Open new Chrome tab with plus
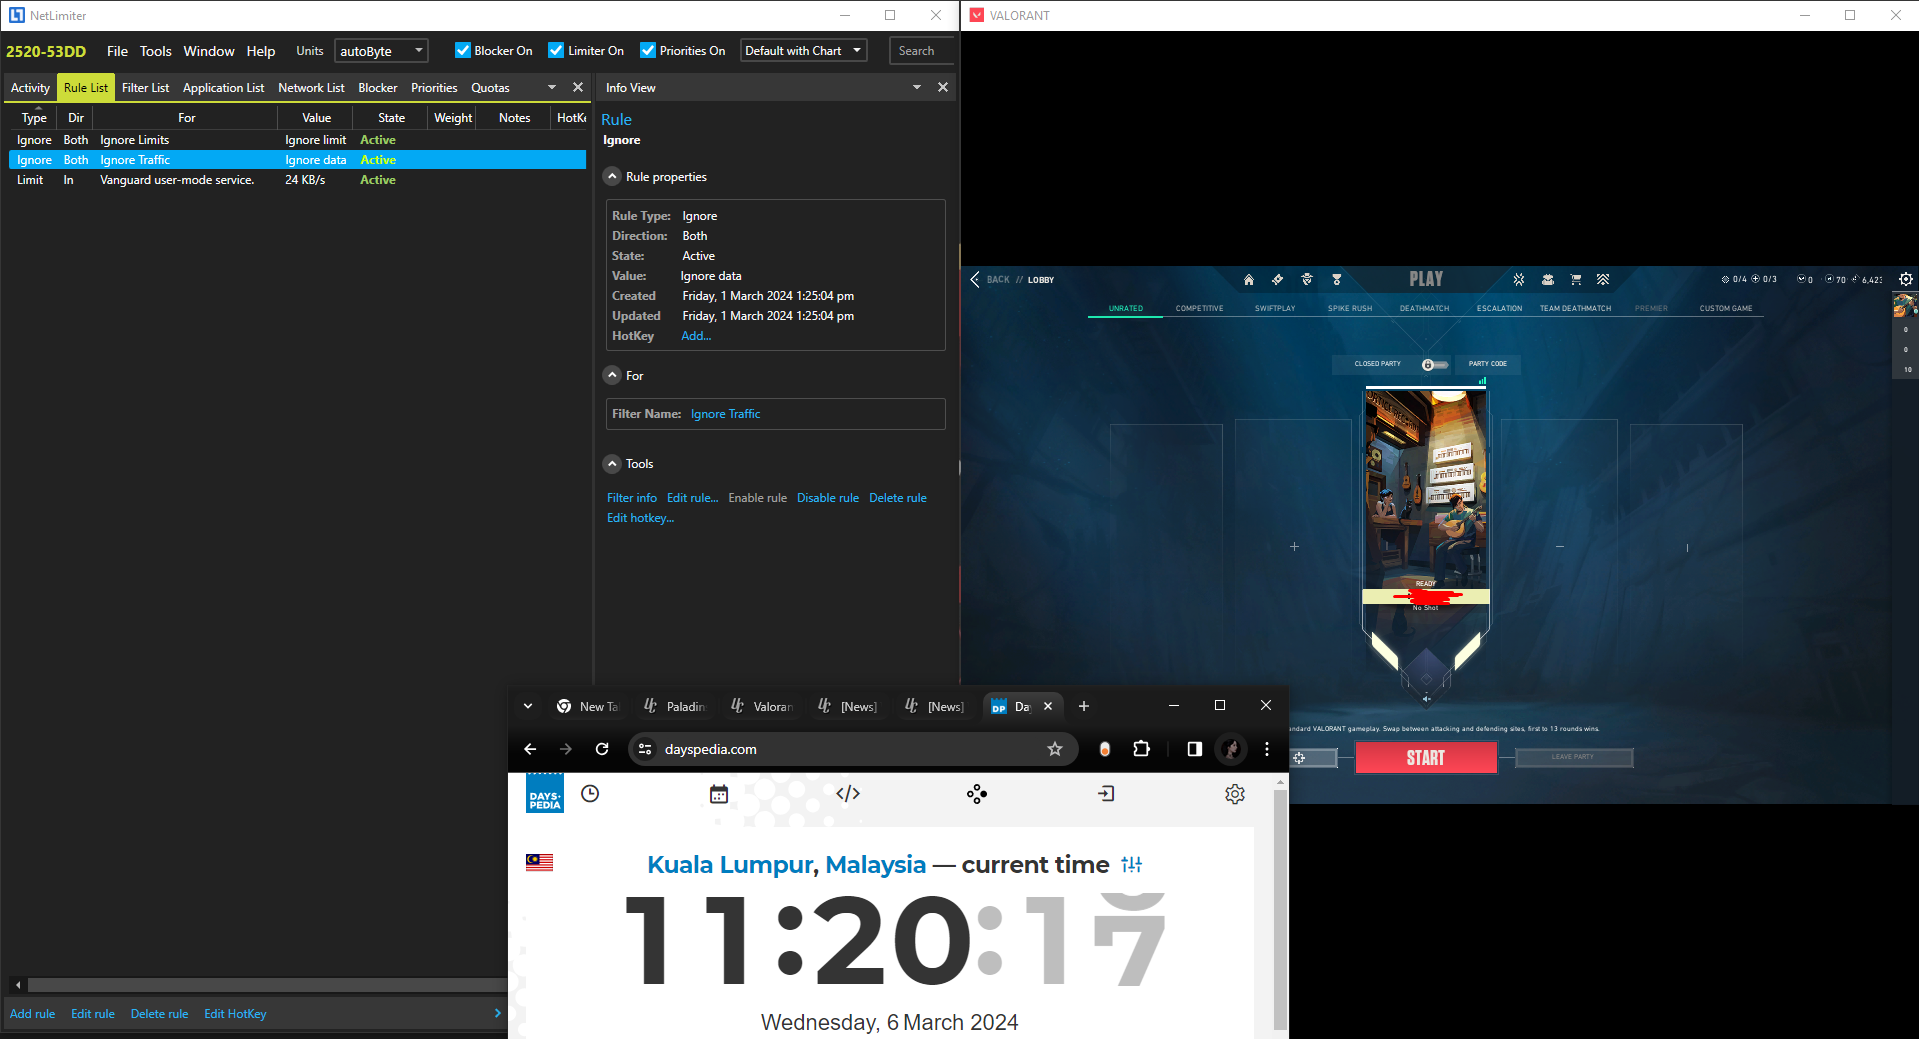 [x=1083, y=706]
